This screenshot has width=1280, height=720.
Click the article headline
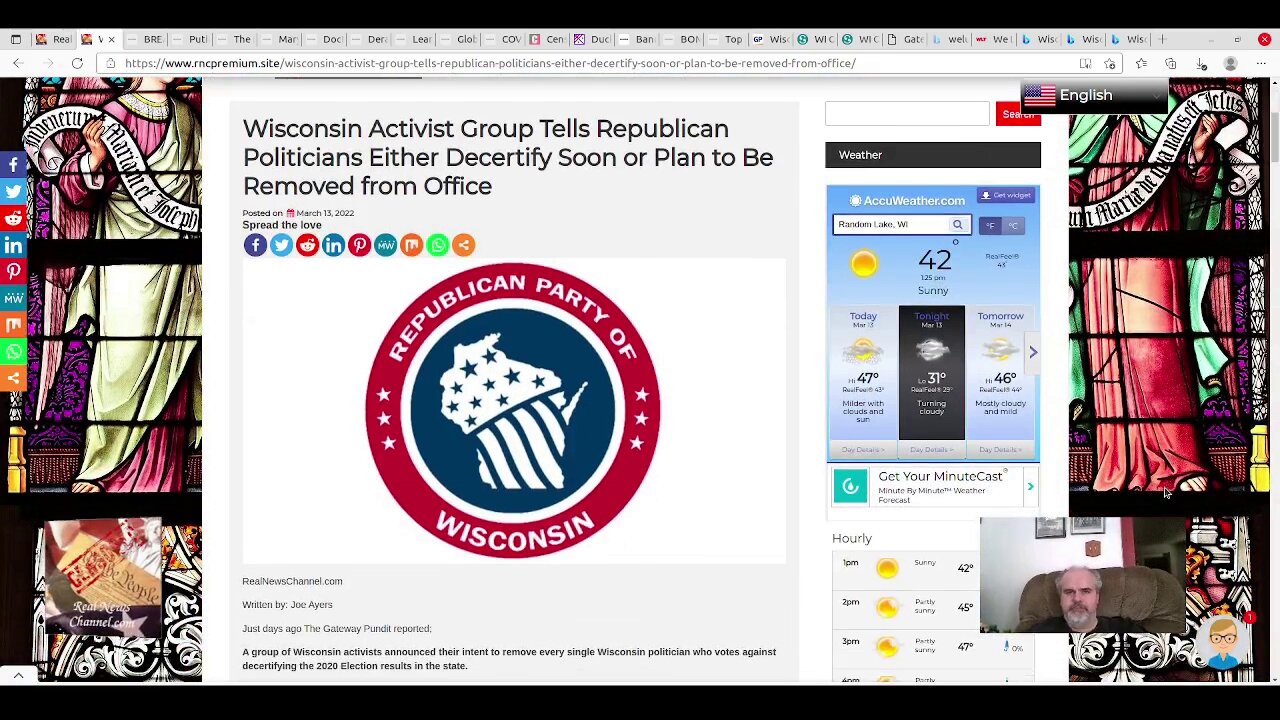point(508,157)
